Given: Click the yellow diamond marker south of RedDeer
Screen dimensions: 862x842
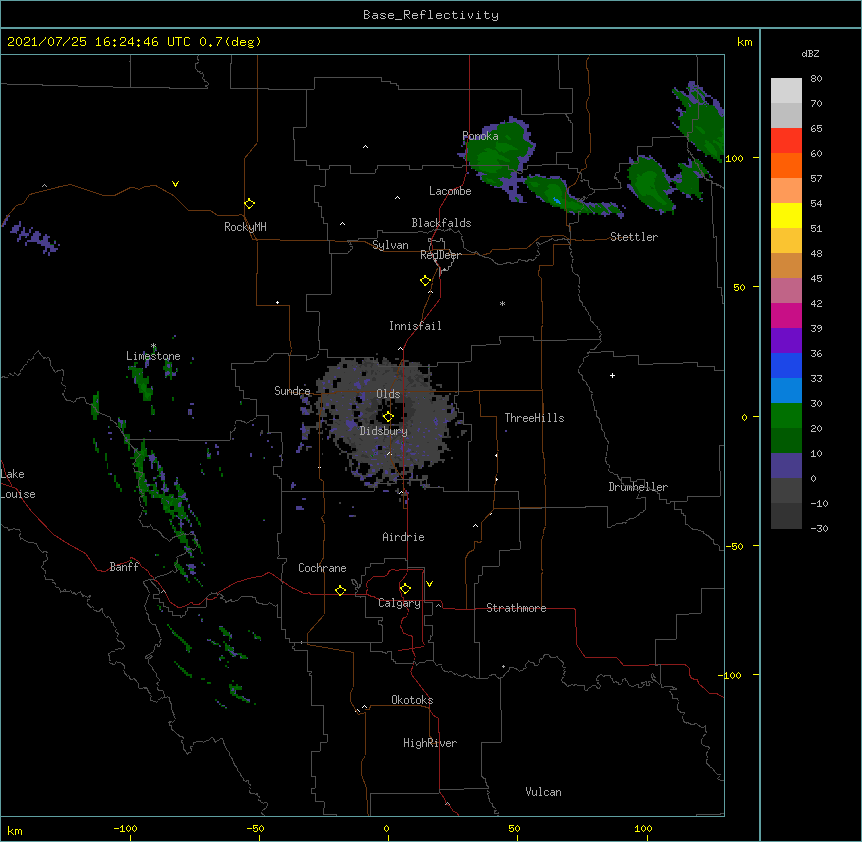Looking at the screenshot, I should (426, 281).
